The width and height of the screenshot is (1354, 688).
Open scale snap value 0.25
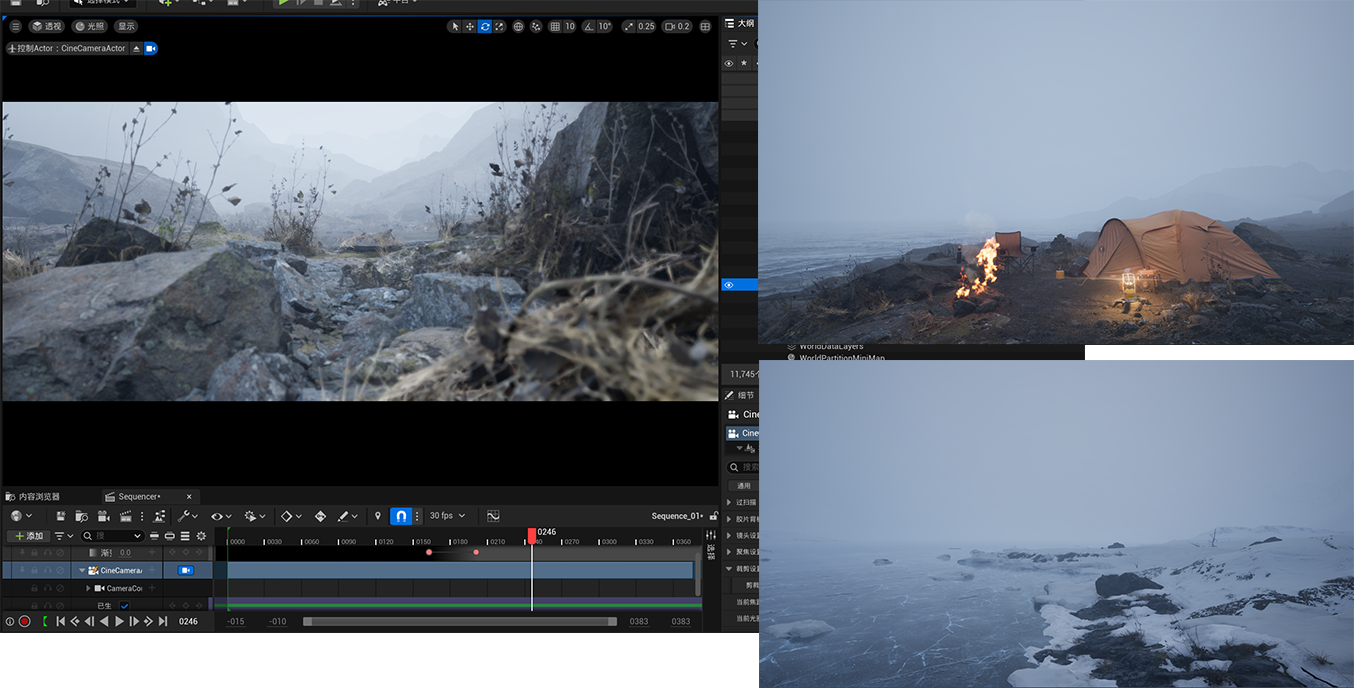coord(647,26)
